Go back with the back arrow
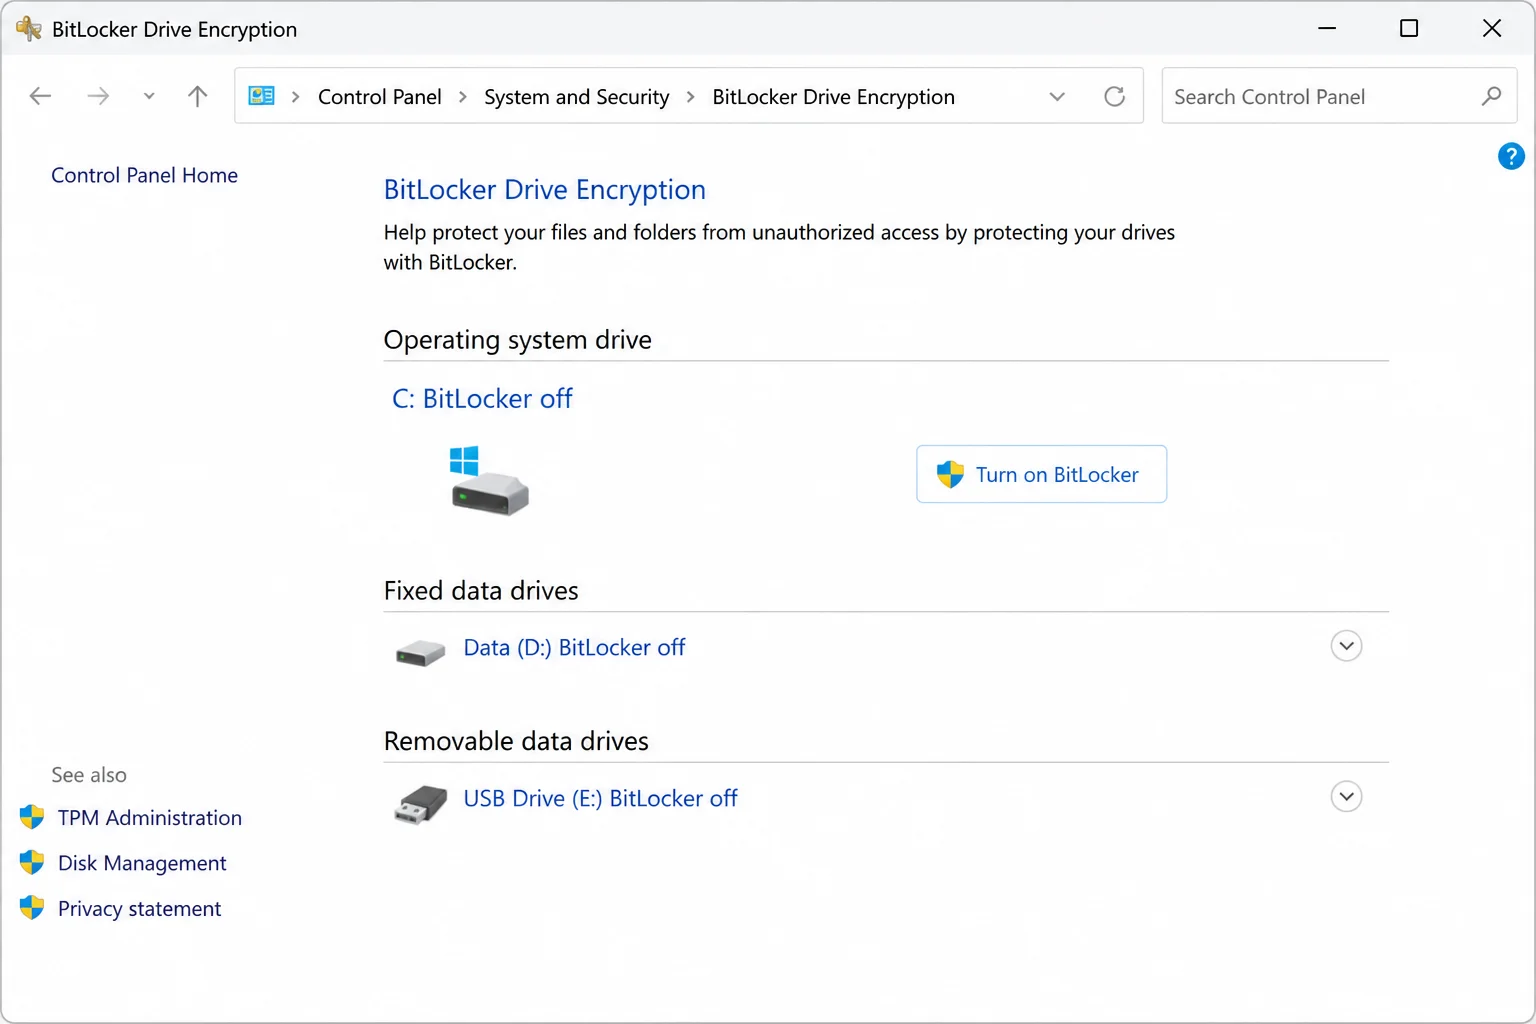The height and width of the screenshot is (1024, 1536). (40, 96)
